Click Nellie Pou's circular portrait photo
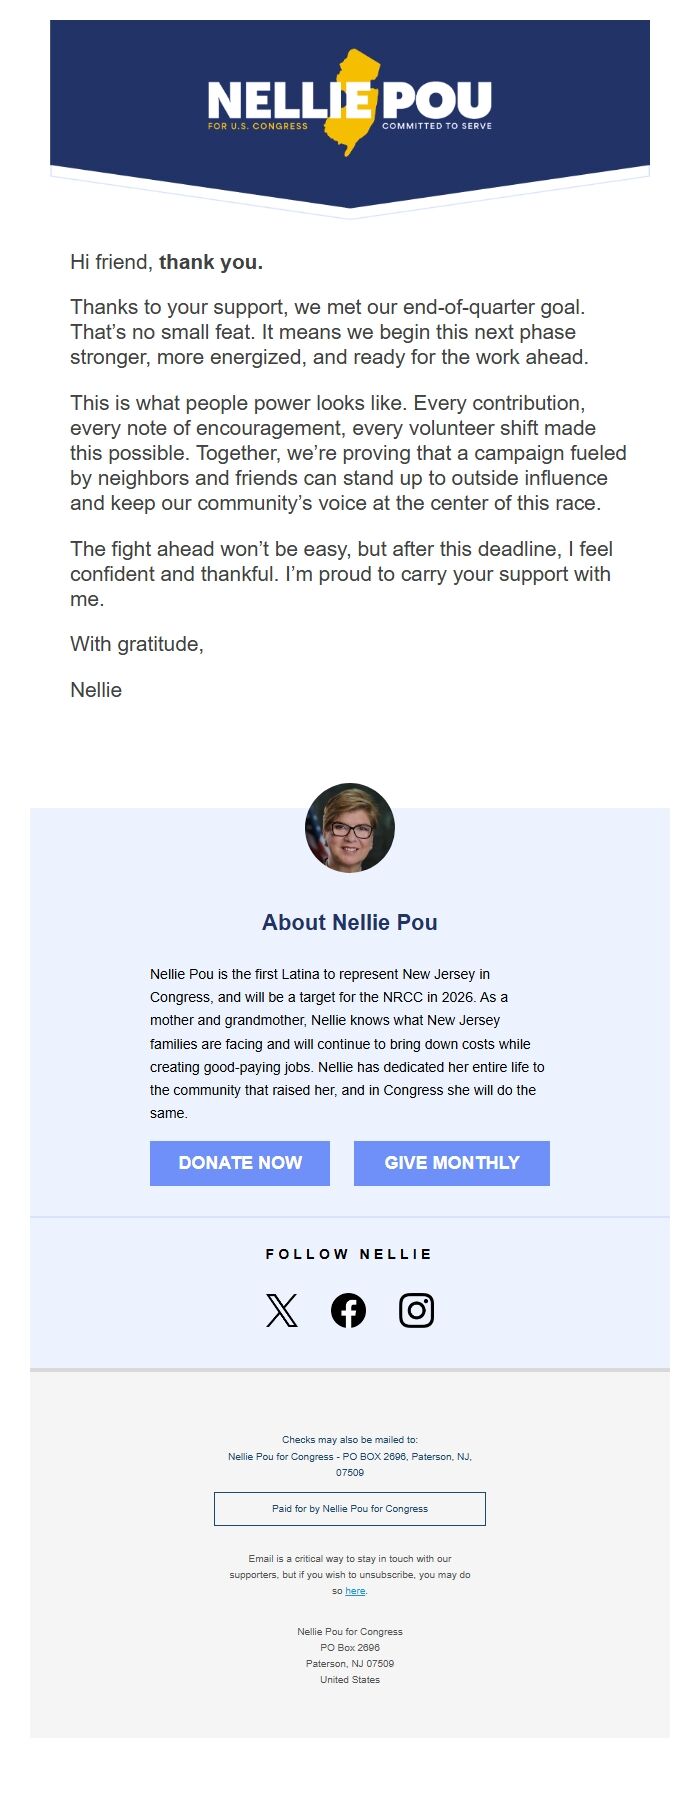 (x=350, y=828)
